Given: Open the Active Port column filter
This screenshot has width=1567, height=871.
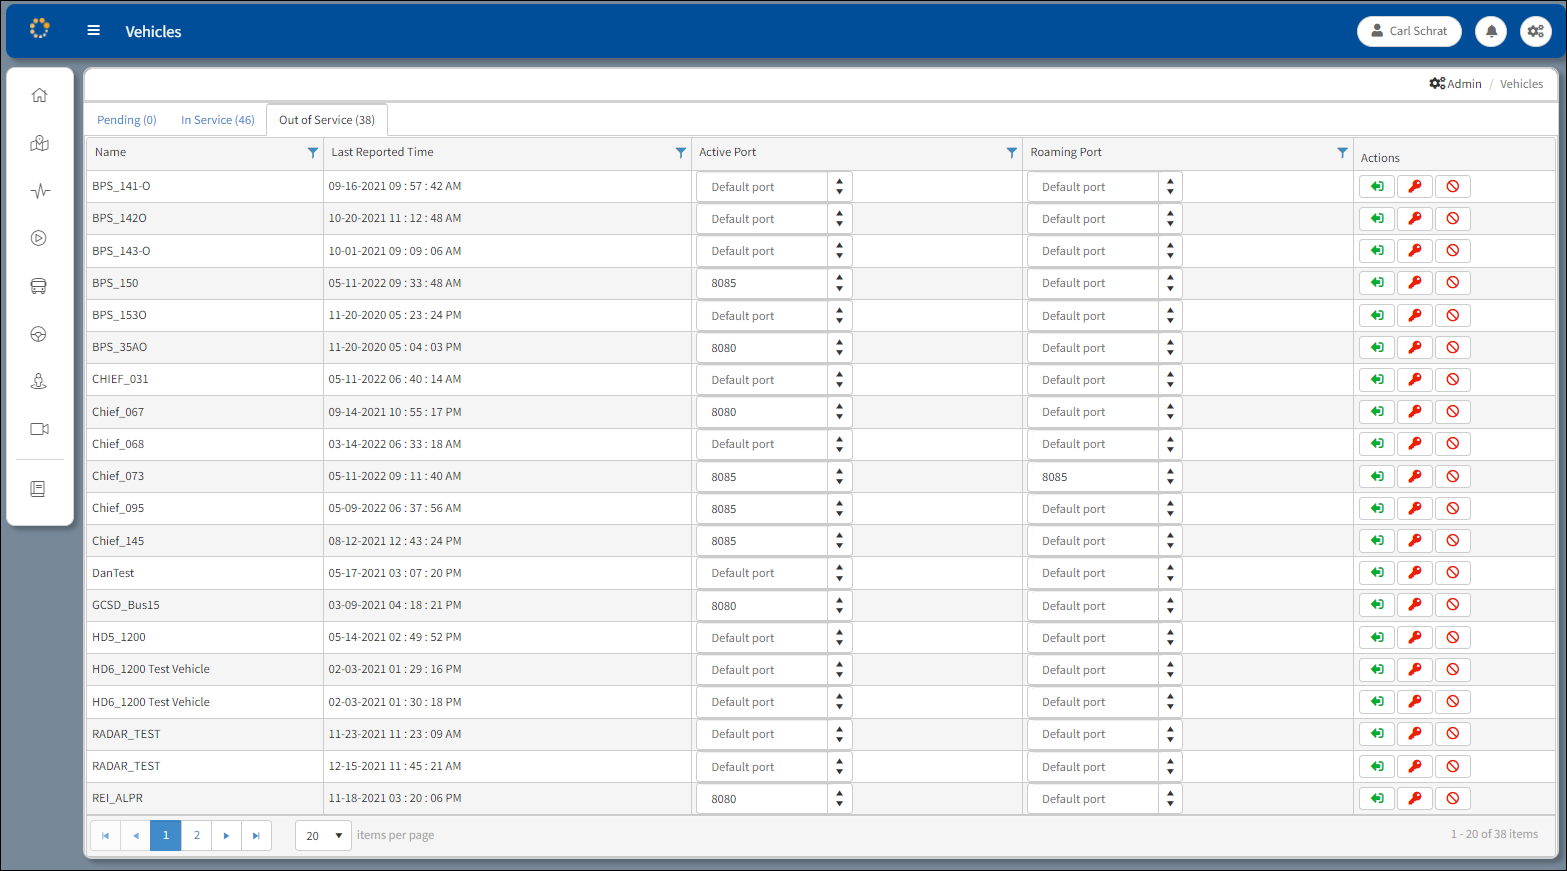Looking at the screenshot, I should coord(1011,153).
